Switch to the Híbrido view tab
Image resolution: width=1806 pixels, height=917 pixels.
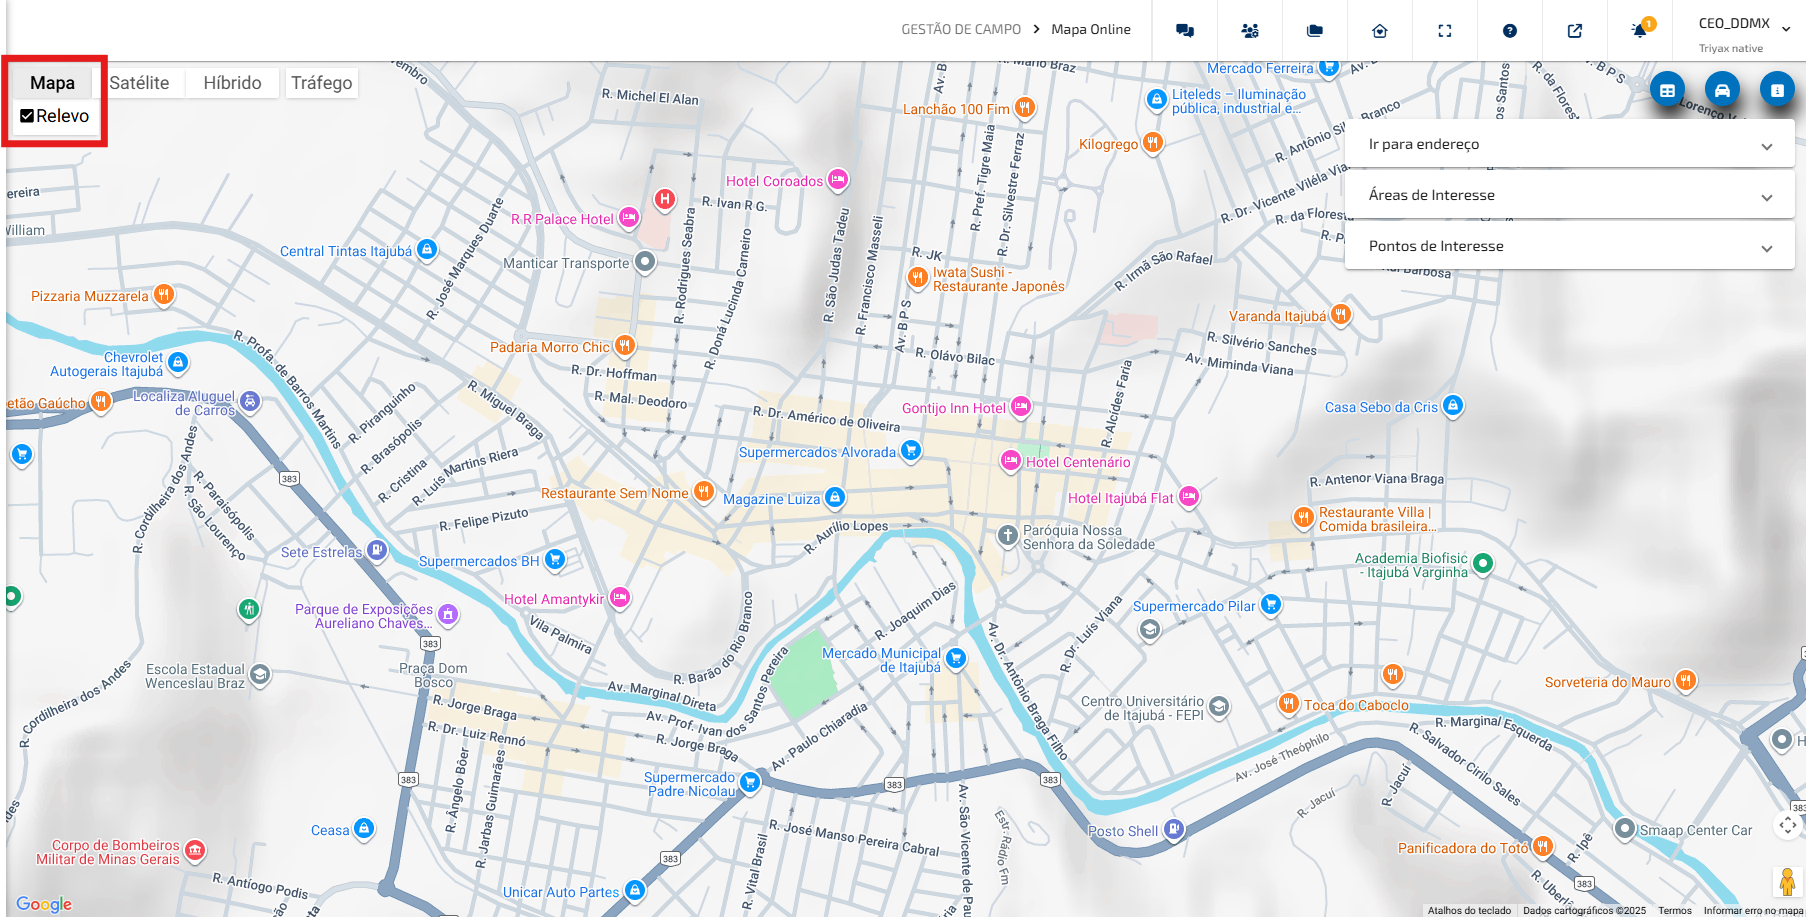point(232,83)
